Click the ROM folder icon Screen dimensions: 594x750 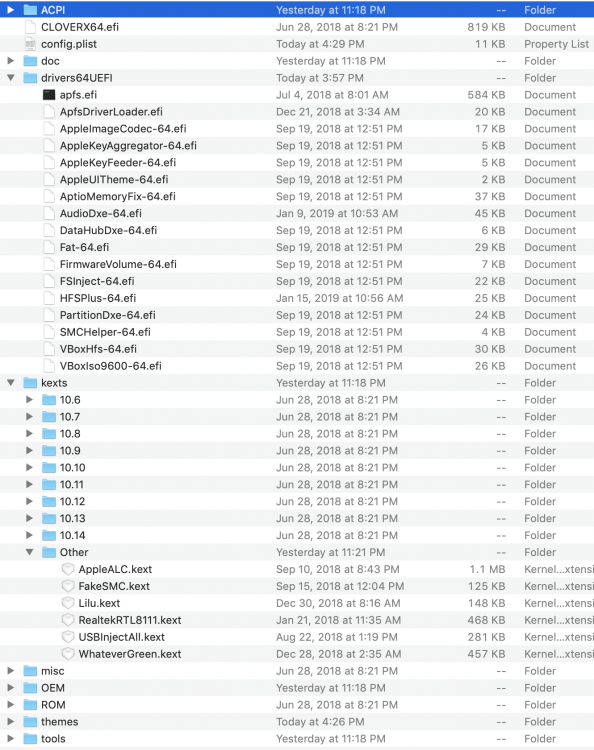point(30,705)
